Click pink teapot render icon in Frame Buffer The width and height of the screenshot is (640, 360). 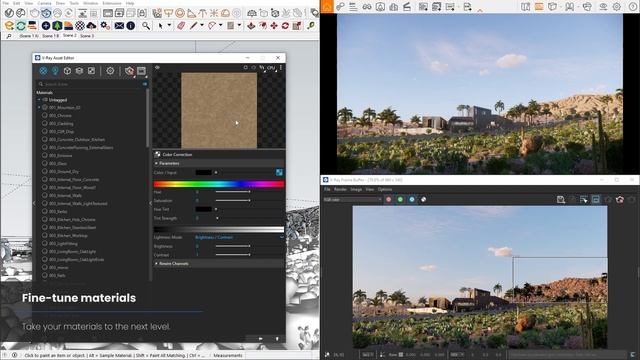click(620, 200)
